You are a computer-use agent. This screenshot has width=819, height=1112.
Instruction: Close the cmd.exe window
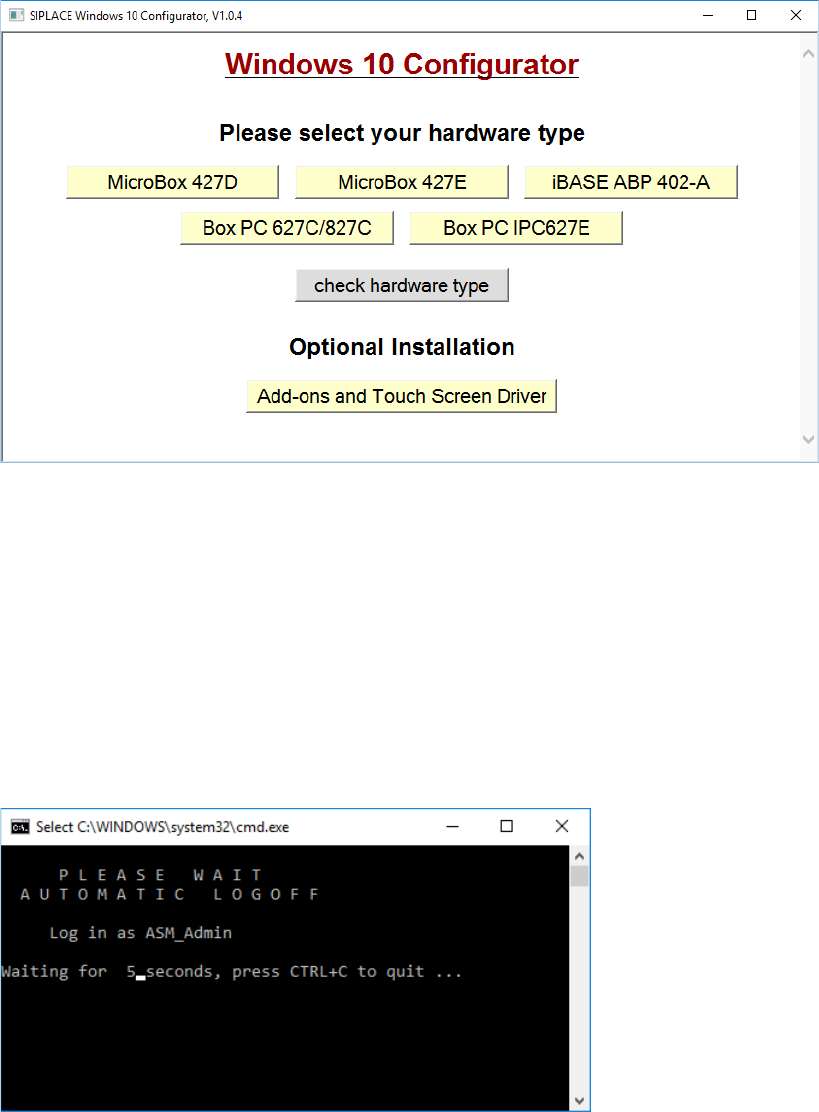tap(562, 826)
